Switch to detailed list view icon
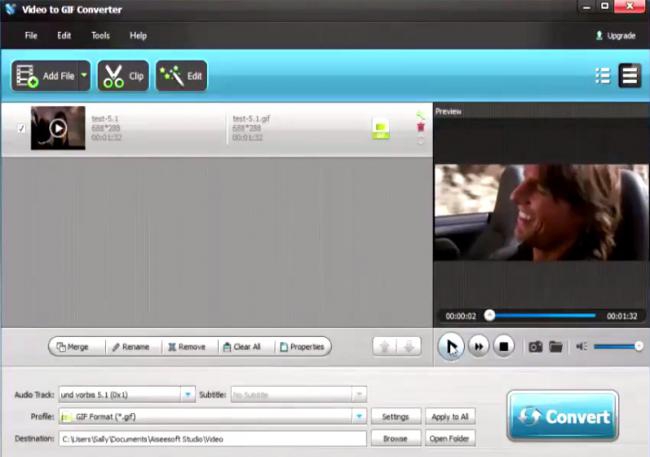Image resolution: width=650 pixels, height=457 pixels. [x=630, y=76]
